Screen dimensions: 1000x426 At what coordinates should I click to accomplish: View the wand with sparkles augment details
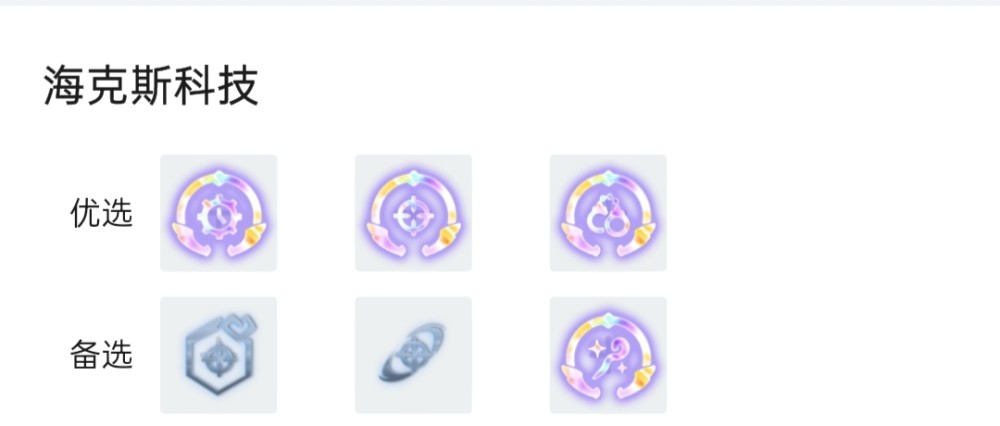click(x=608, y=355)
